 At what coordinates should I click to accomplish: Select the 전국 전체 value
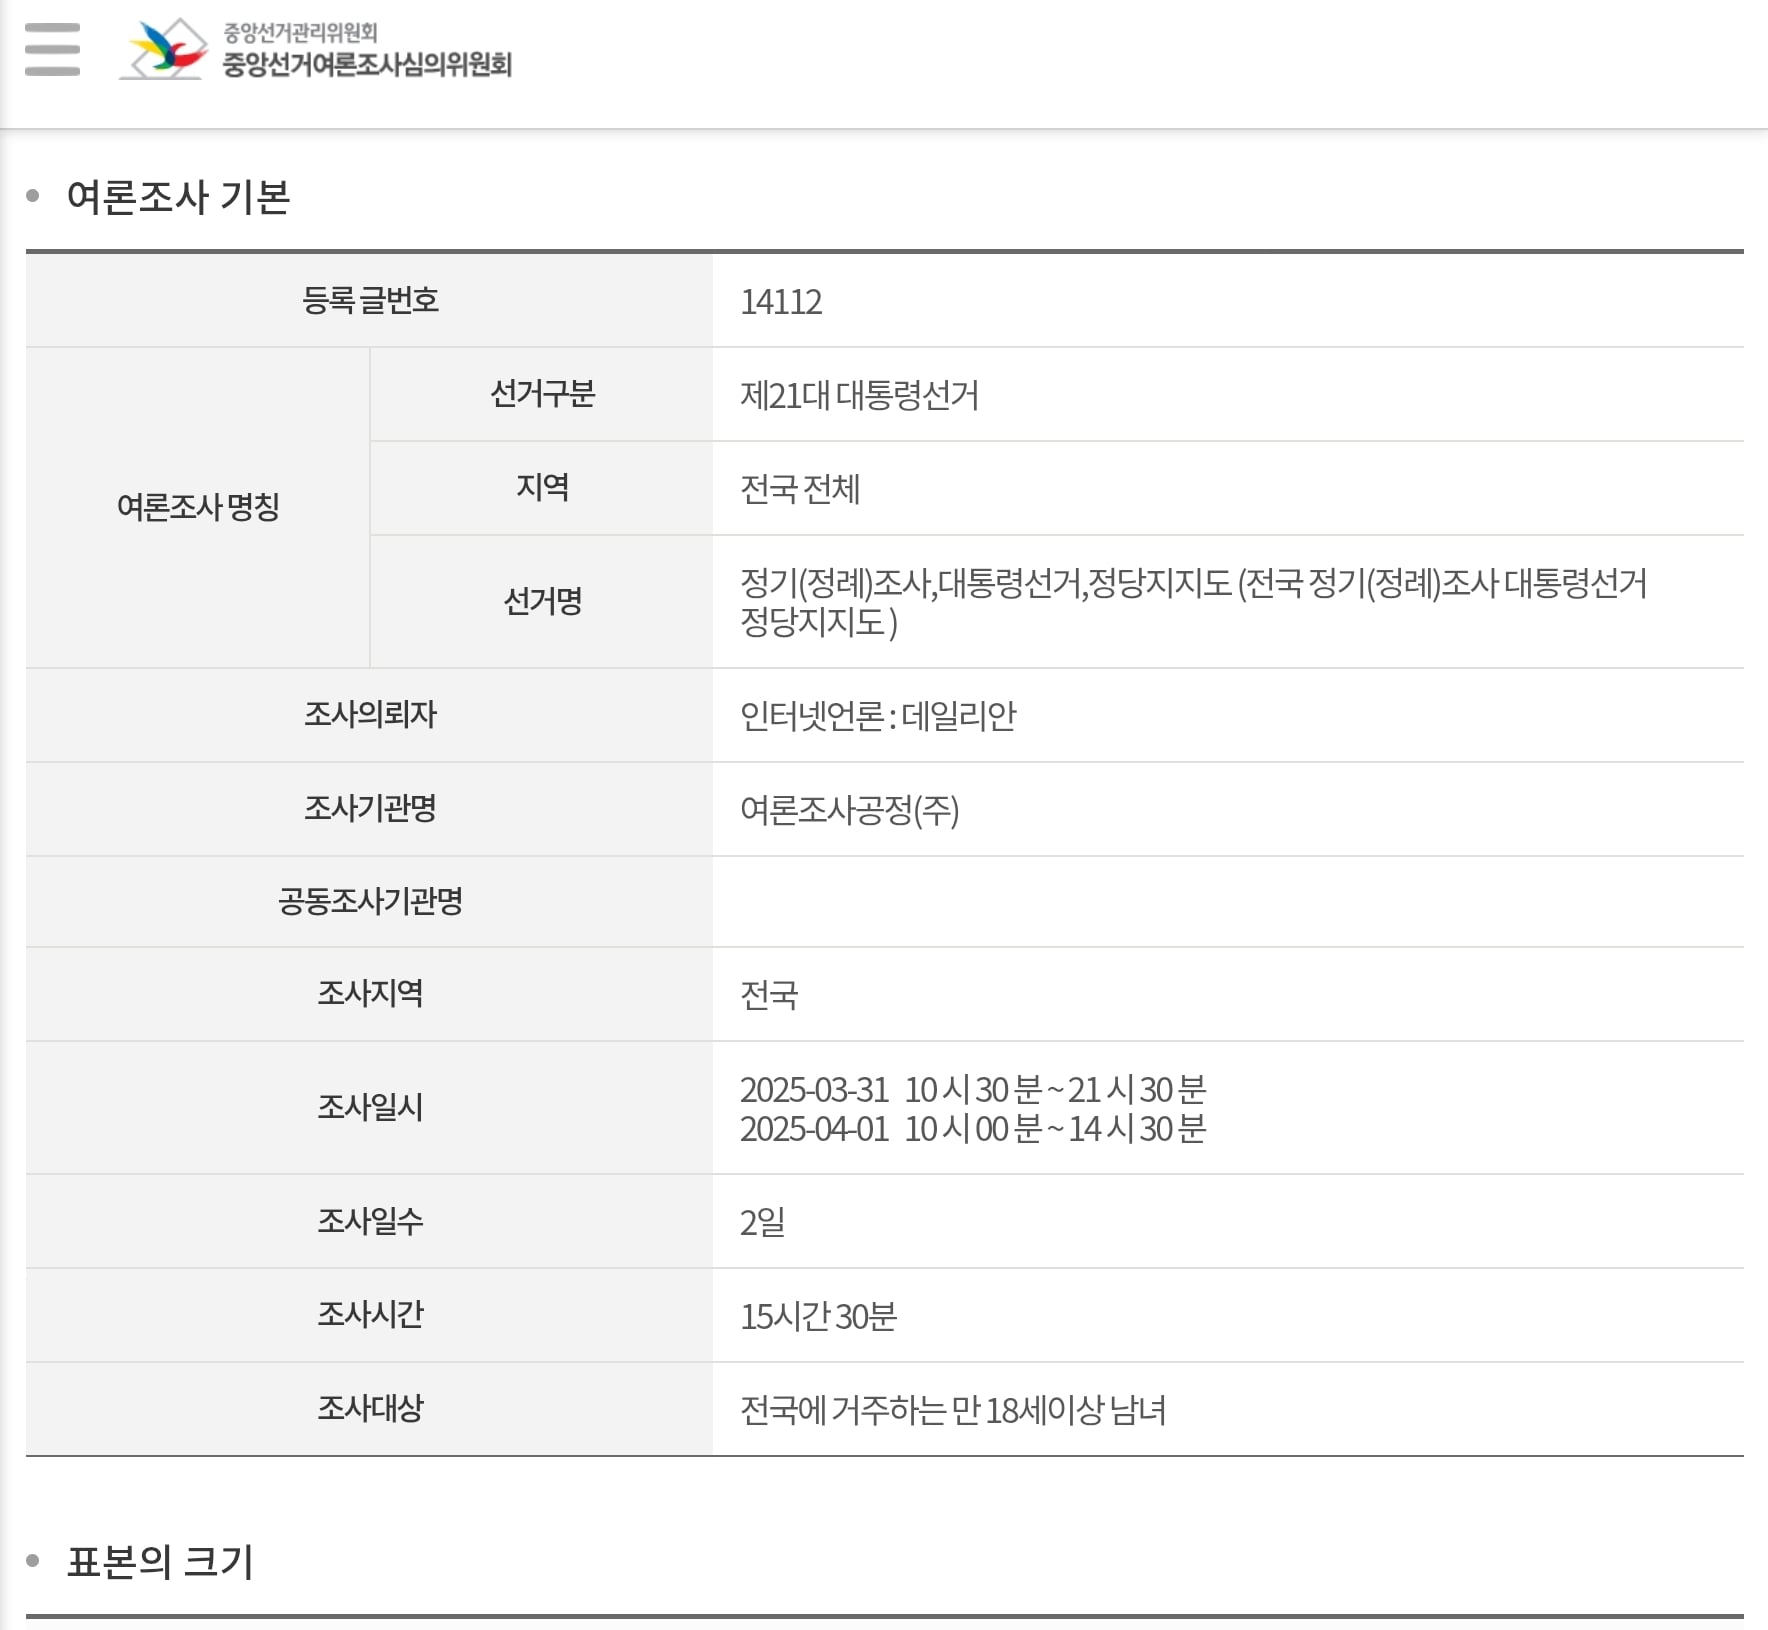pyautogui.click(x=800, y=490)
